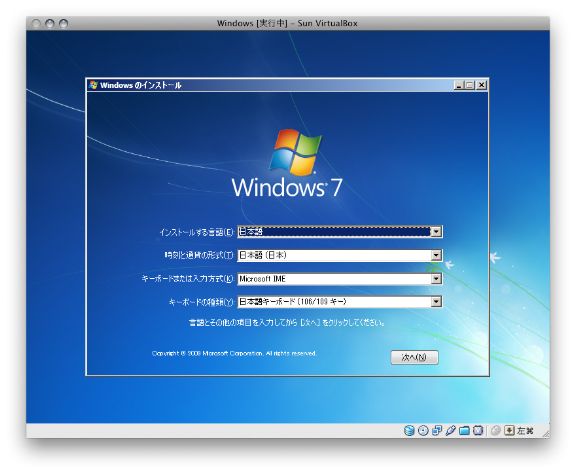Click the network adapters status icon
This screenshot has height=474, width=576.
pyautogui.click(x=437, y=431)
